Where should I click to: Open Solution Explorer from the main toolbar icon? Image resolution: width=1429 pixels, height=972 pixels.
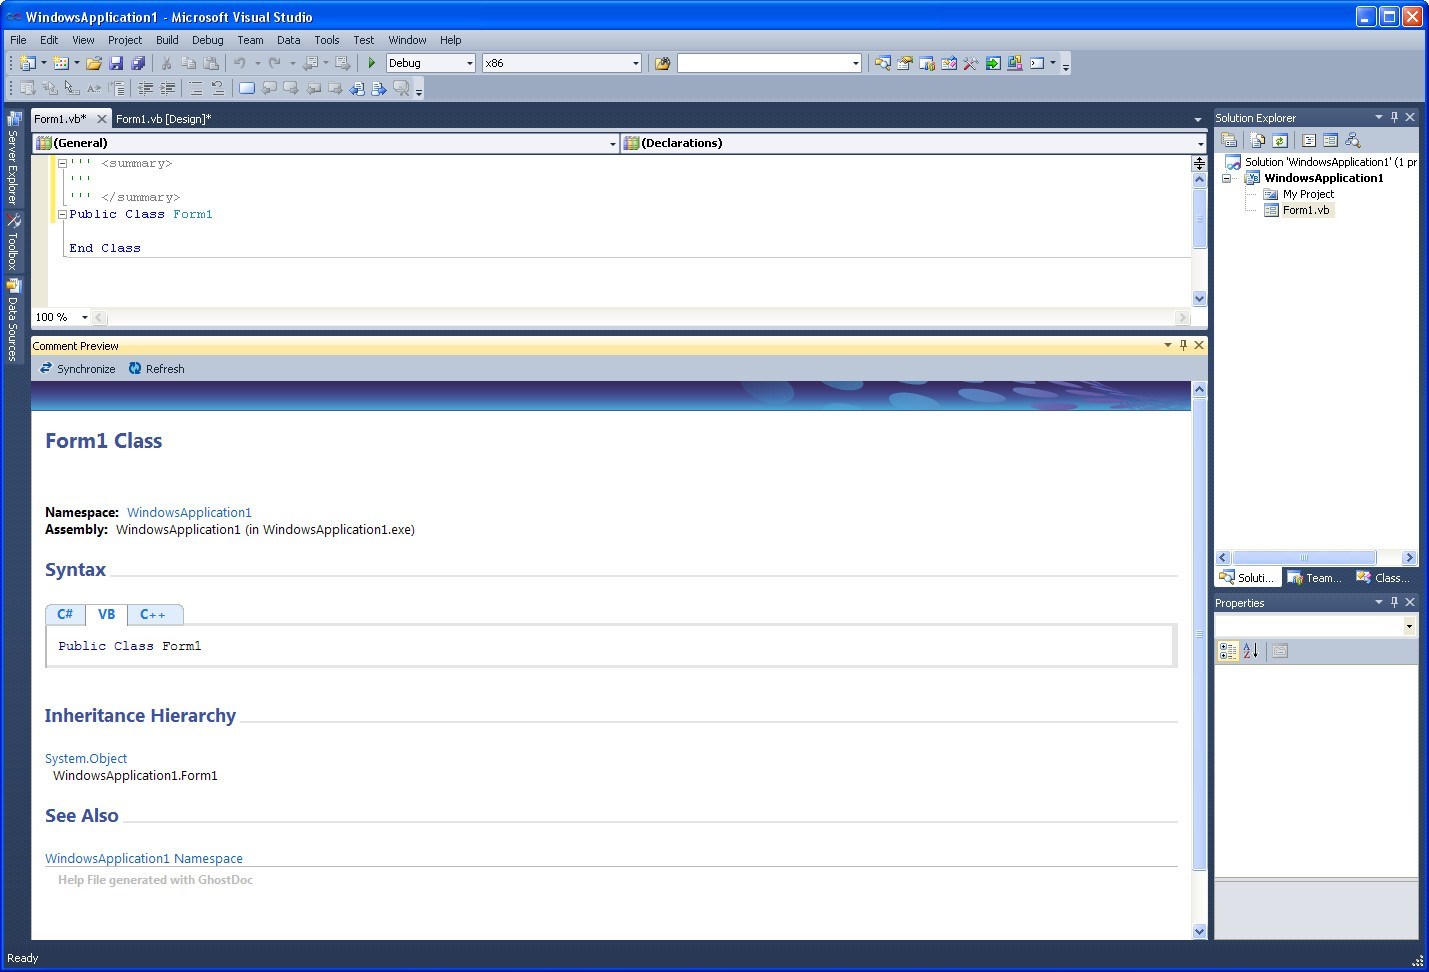(x=882, y=63)
